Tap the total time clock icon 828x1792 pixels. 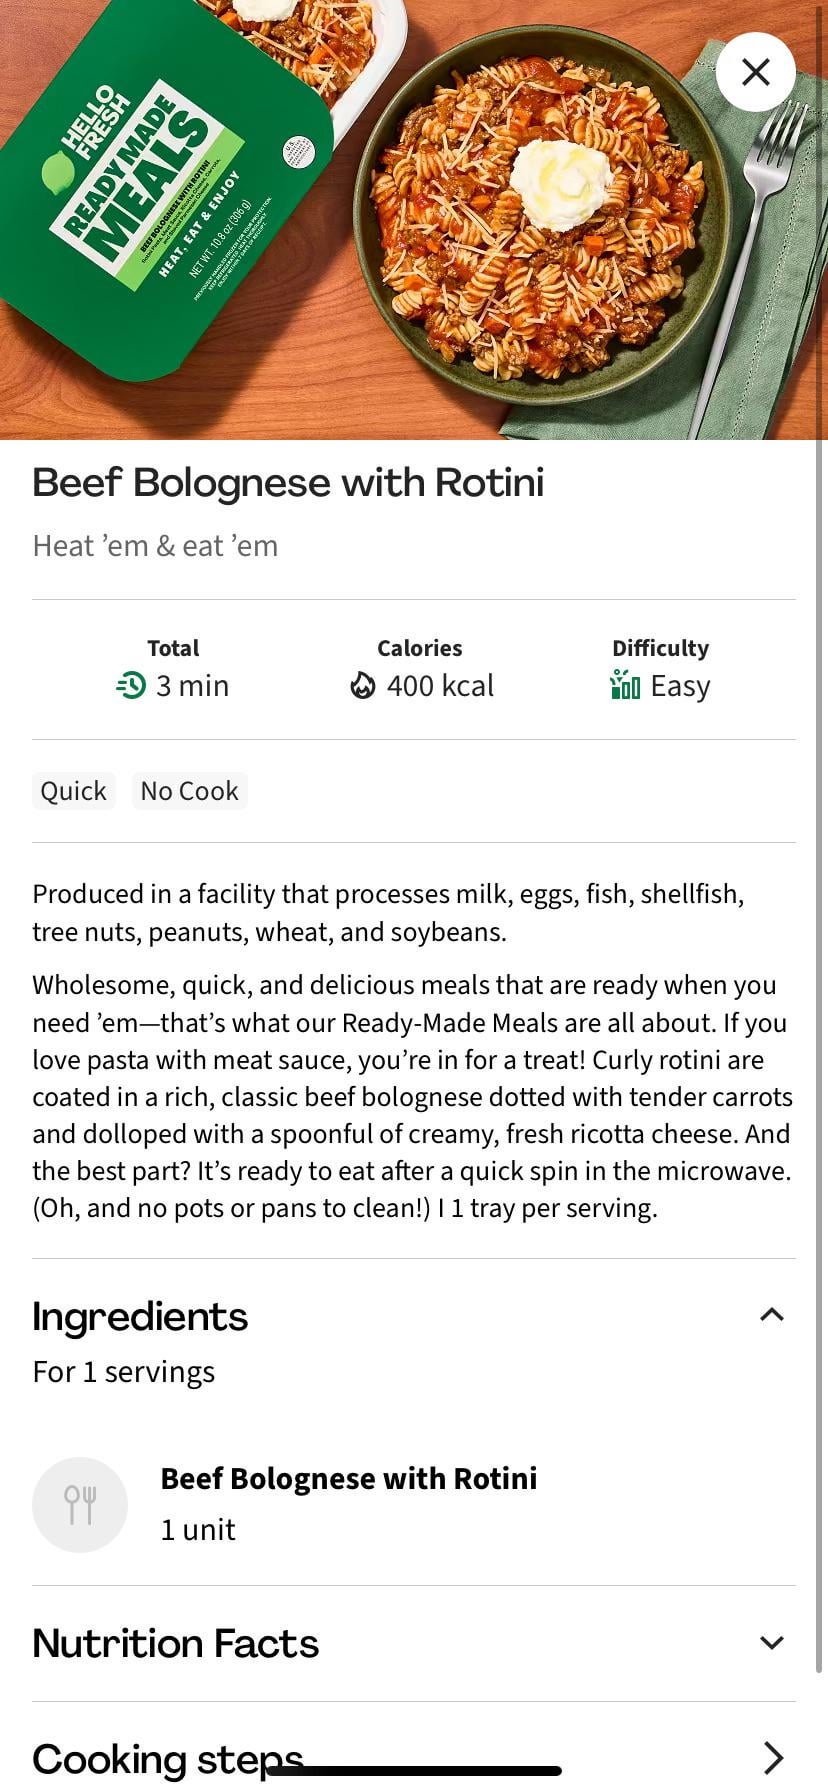[131, 686]
